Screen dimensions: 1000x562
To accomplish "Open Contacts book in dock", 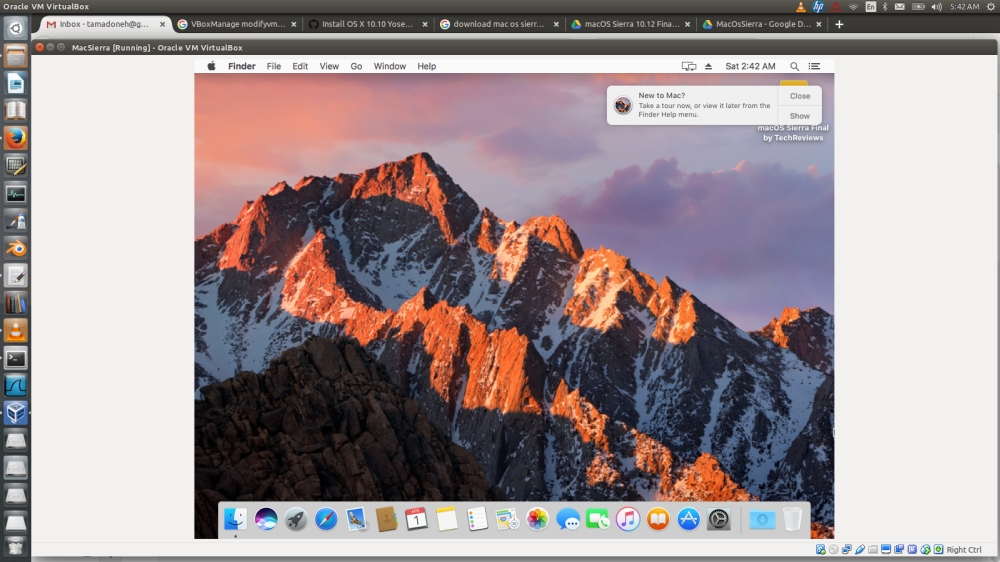I will (x=386, y=519).
